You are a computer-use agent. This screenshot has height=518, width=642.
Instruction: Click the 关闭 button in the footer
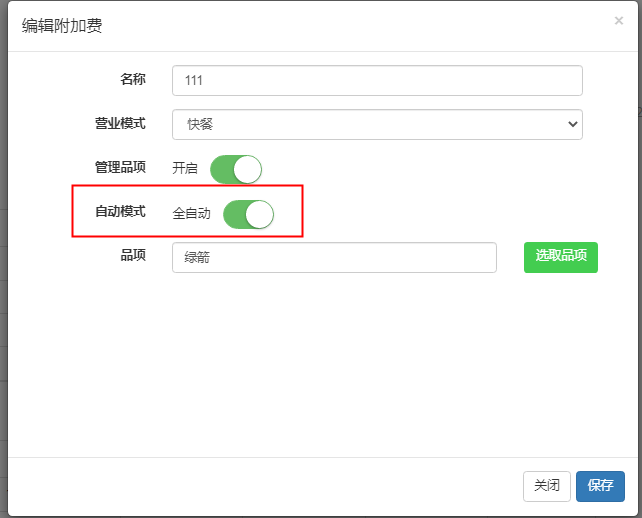(546, 485)
